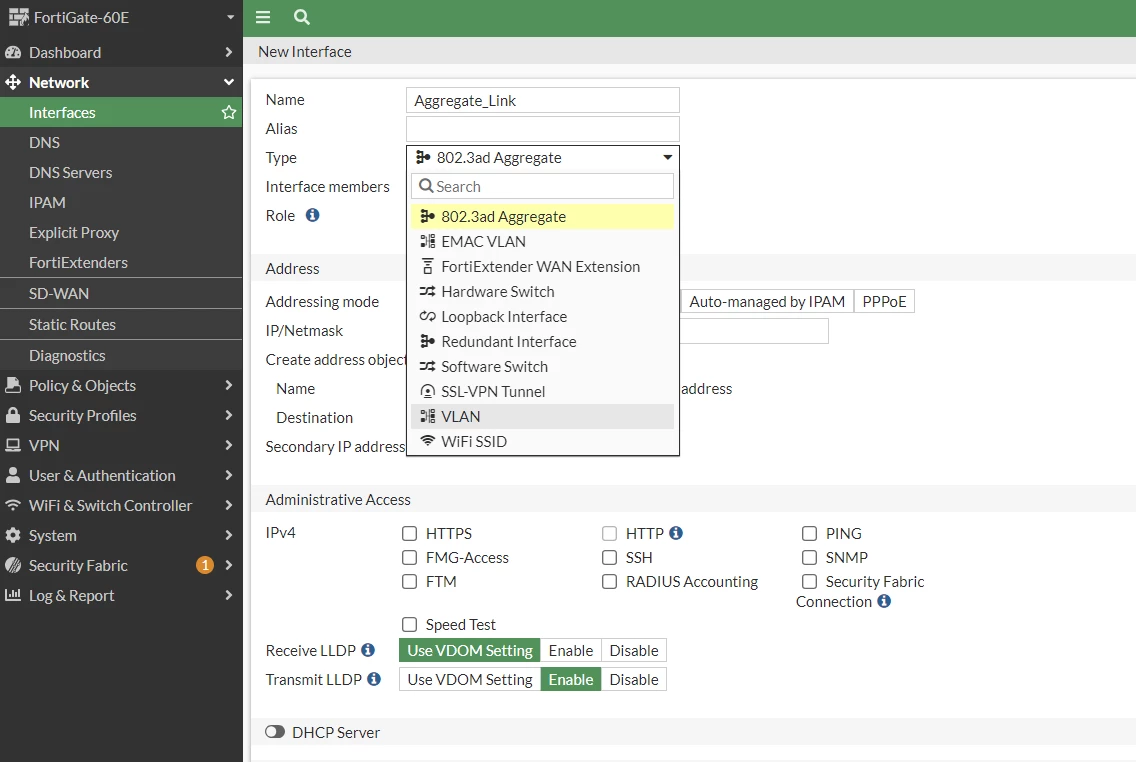The image size is (1136, 762).
Task: Open the search magnifier in top bar
Action: coord(302,17)
